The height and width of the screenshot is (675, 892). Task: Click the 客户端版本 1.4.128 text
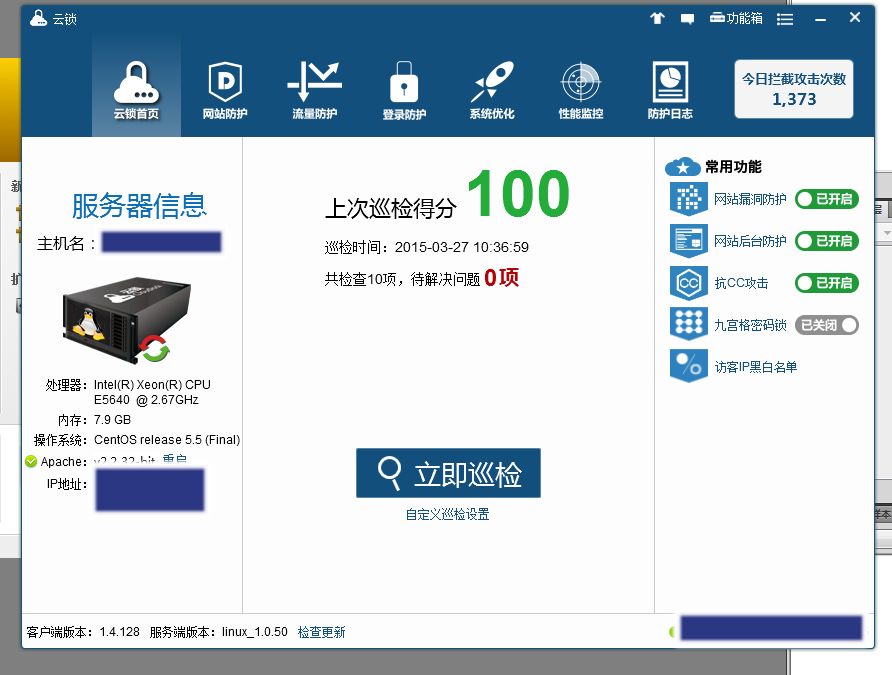point(83,632)
